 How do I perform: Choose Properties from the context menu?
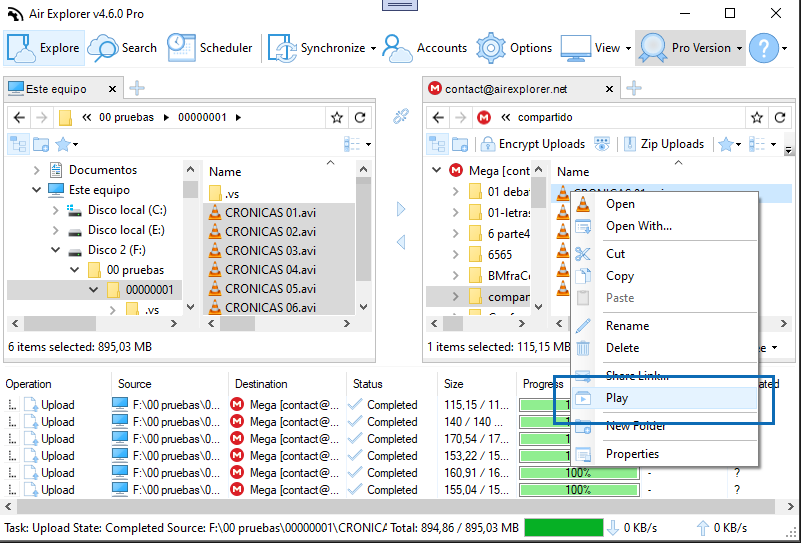[x=664, y=454]
